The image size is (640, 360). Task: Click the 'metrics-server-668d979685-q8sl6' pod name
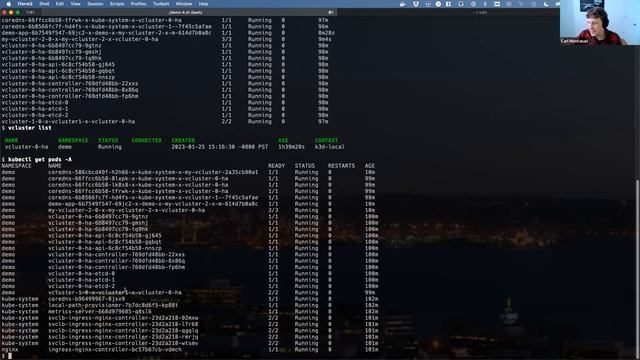coord(100,311)
